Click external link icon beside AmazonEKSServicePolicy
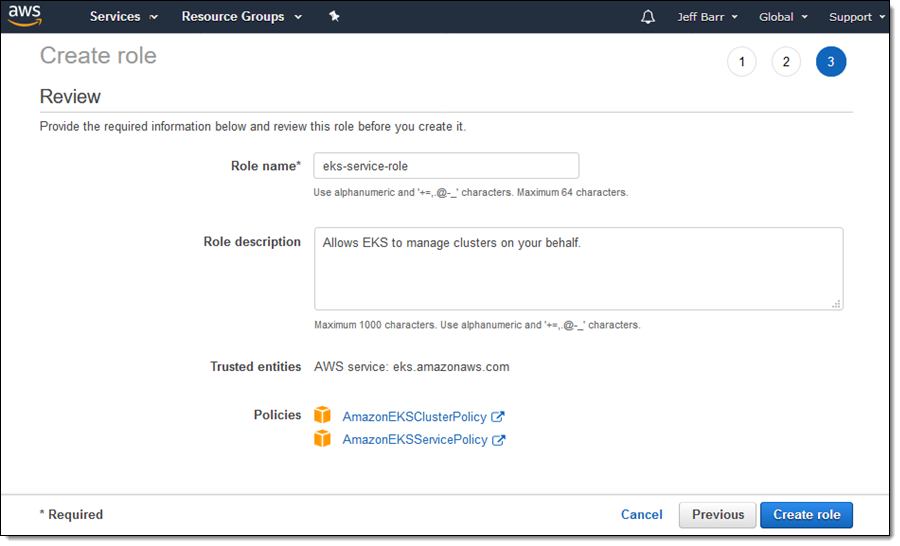This screenshot has width=900, height=546. (498, 440)
